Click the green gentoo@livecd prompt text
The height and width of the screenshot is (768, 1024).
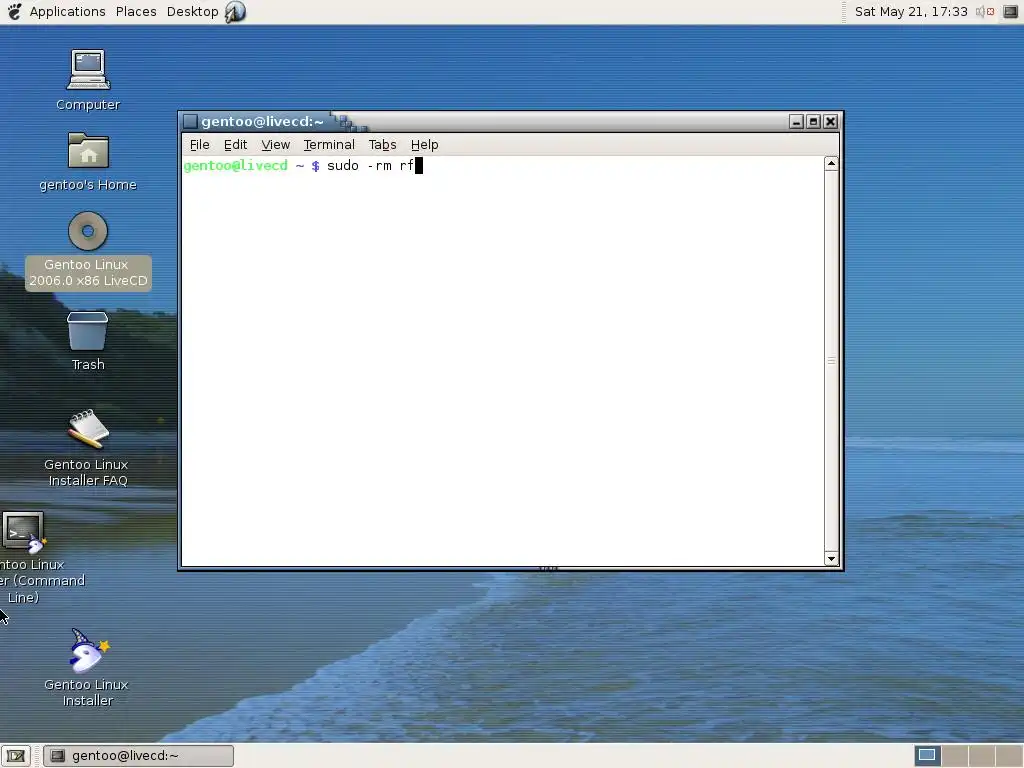235,166
